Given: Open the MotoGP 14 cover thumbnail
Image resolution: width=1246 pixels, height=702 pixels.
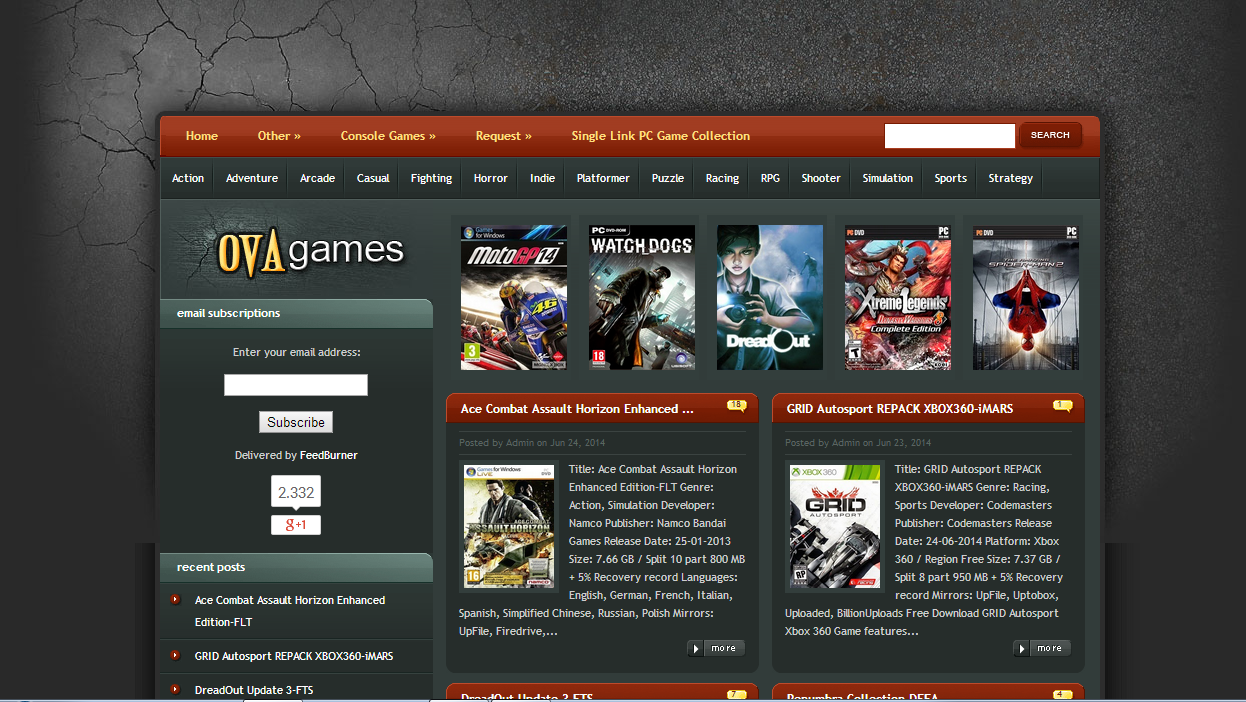Looking at the screenshot, I should (514, 297).
